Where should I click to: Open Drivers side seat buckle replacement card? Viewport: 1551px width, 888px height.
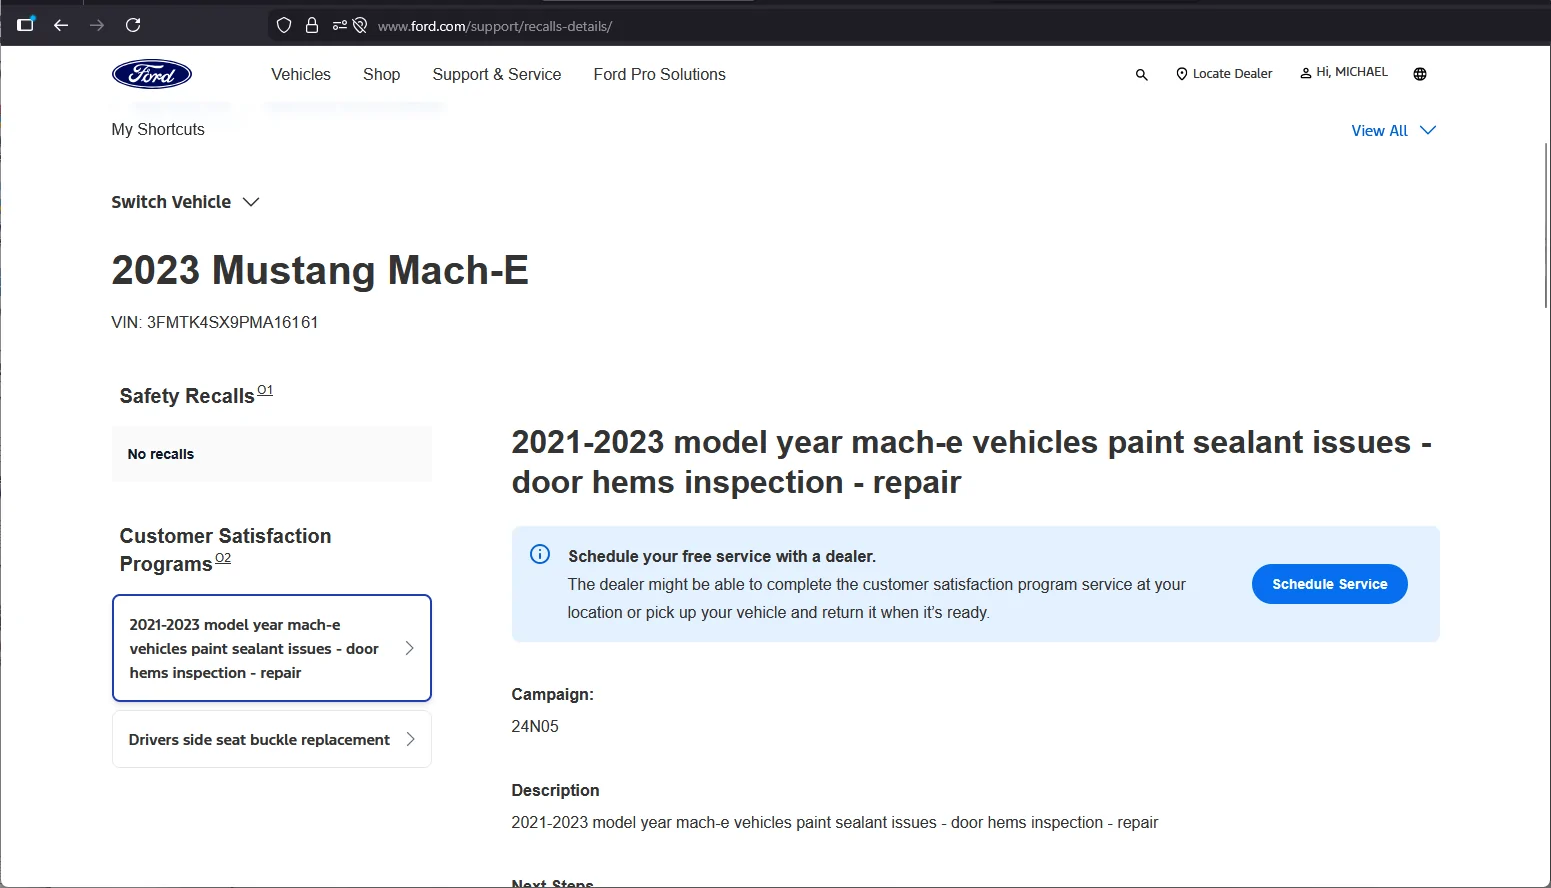272,739
